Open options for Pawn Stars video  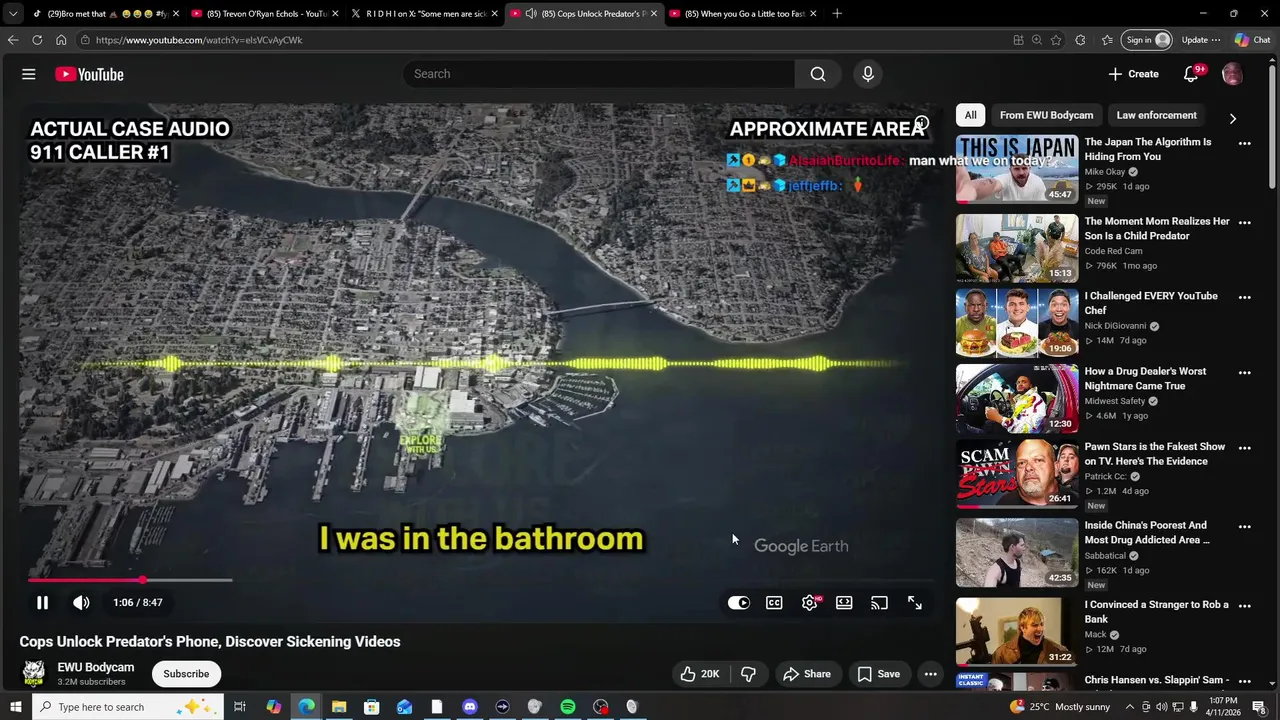pos(1245,448)
